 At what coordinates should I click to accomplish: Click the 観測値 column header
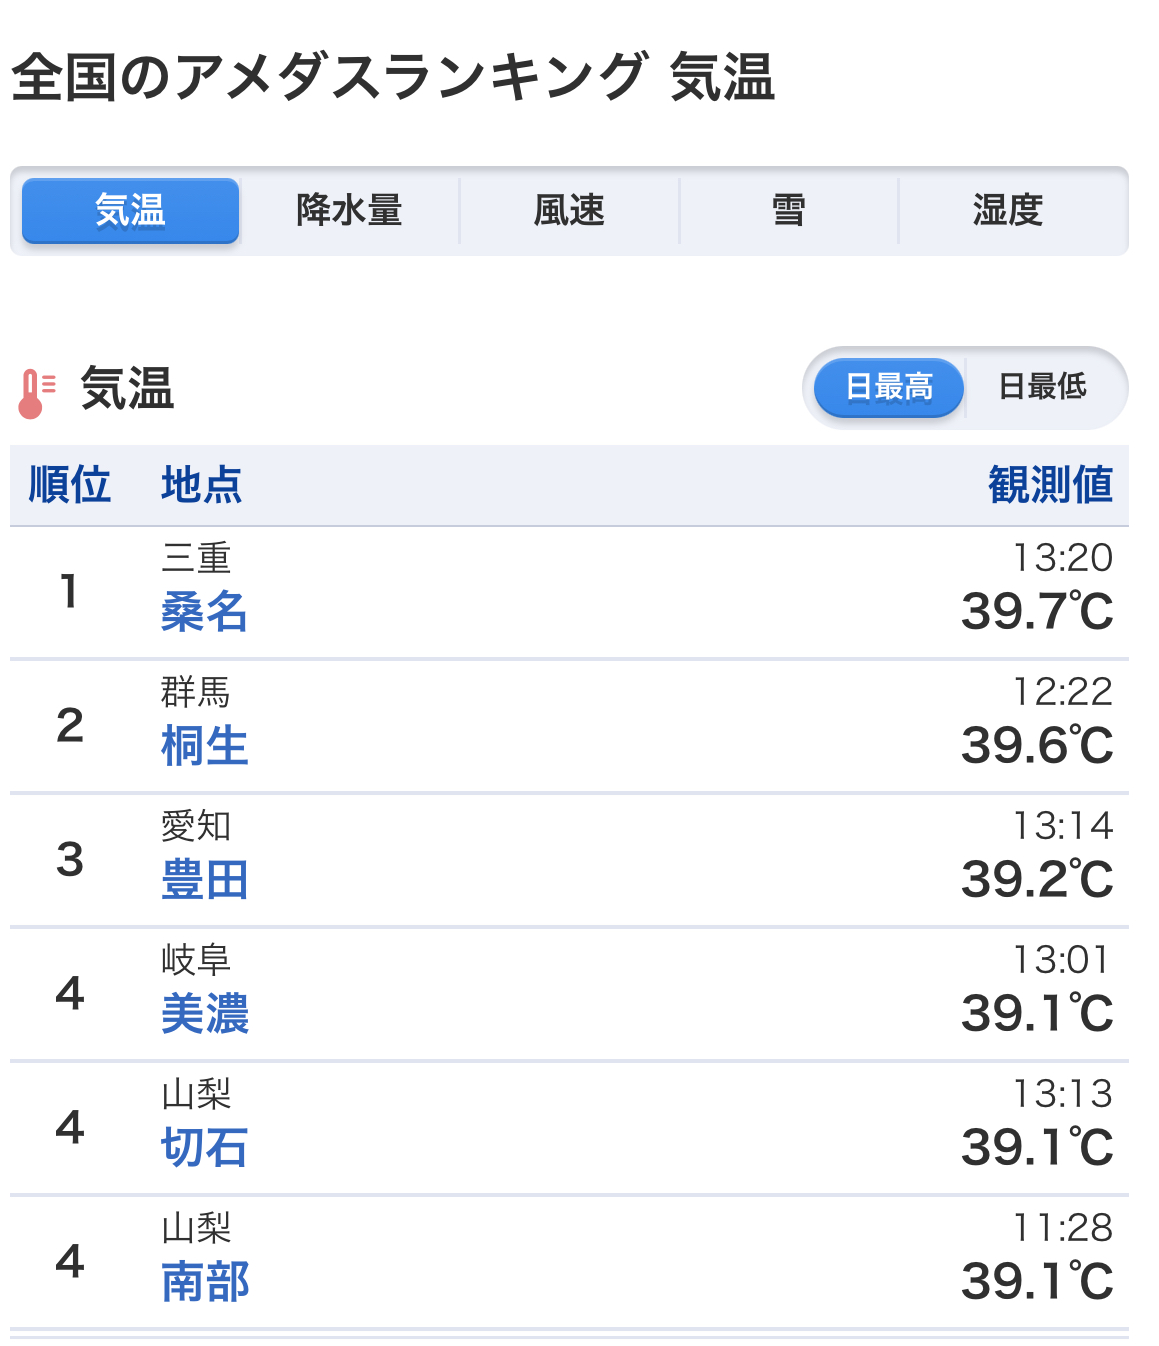[1050, 485]
